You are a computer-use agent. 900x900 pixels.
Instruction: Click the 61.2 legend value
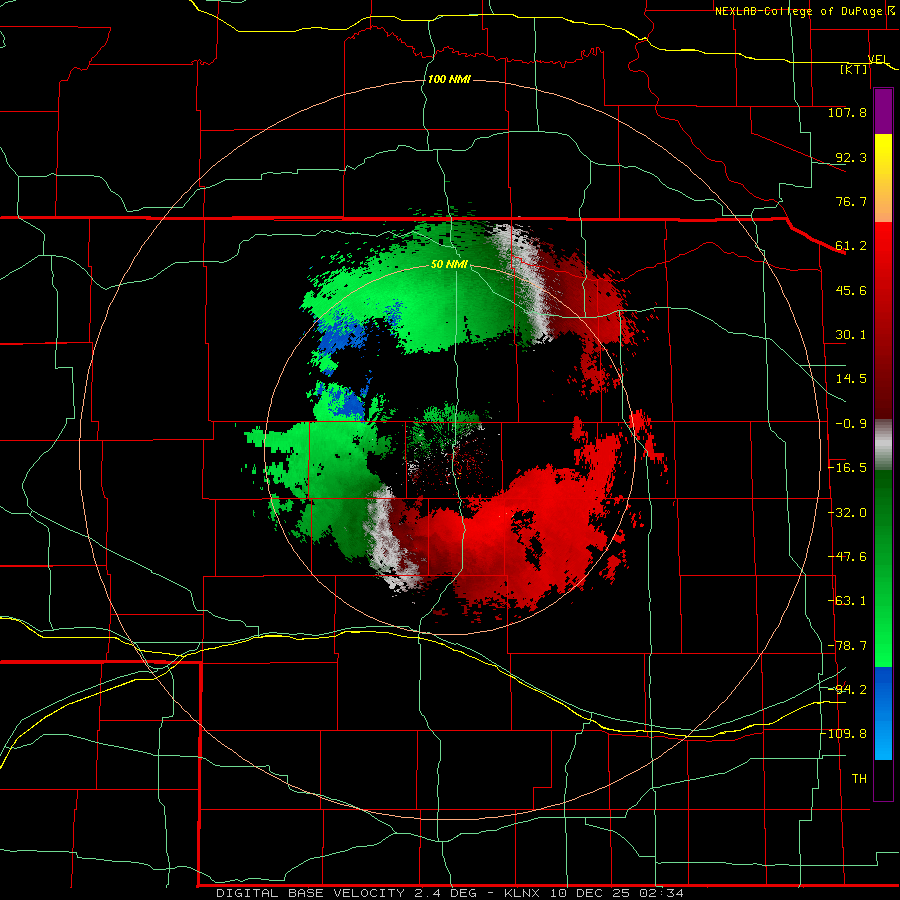851,246
